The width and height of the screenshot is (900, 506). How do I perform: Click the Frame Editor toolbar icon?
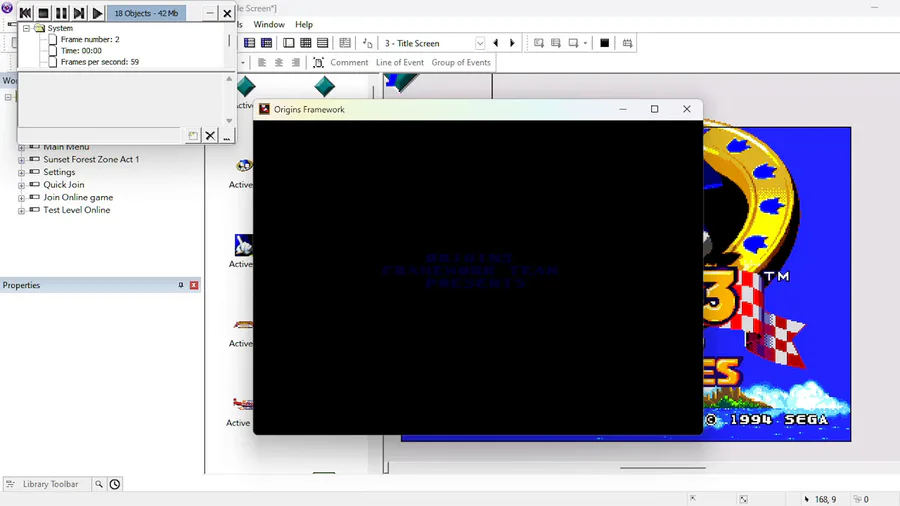tap(288, 43)
